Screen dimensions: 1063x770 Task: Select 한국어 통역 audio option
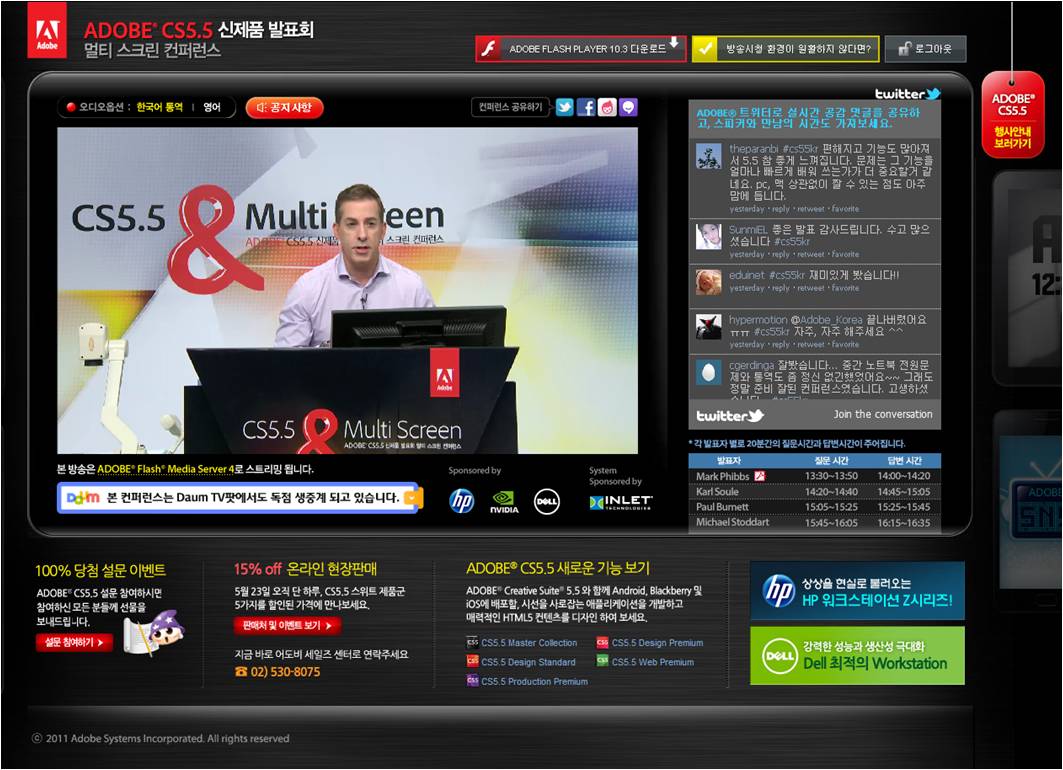[x=161, y=107]
